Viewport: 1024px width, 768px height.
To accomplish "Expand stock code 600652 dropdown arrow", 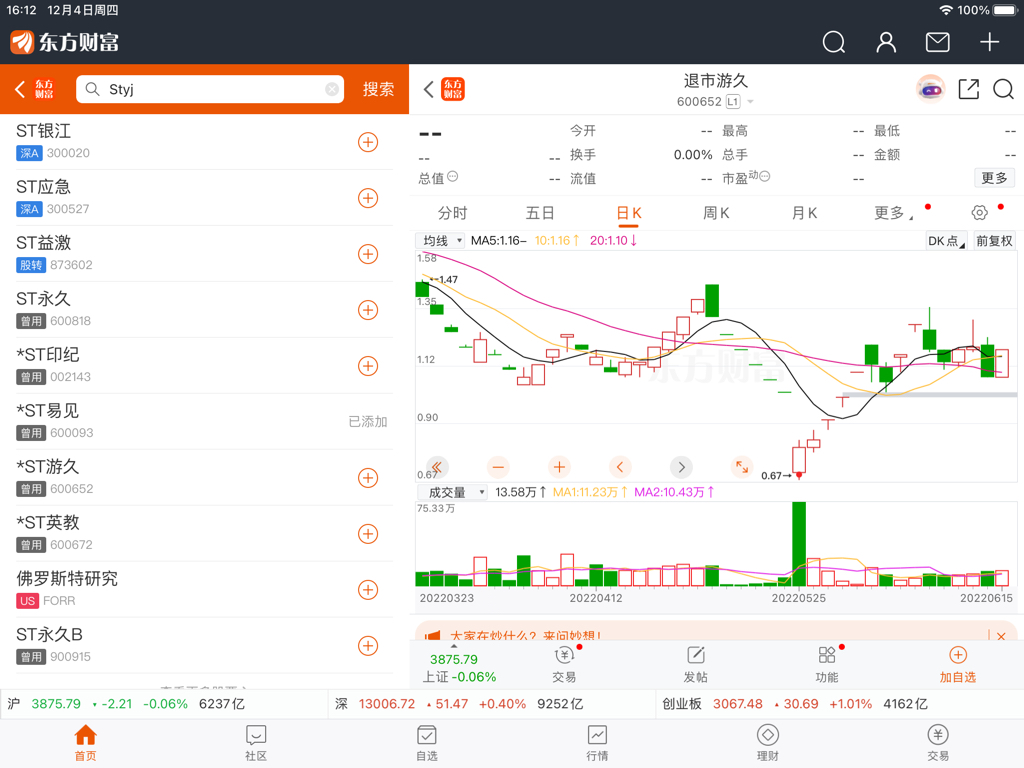I will pyautogui.click(x=750, y=102).
